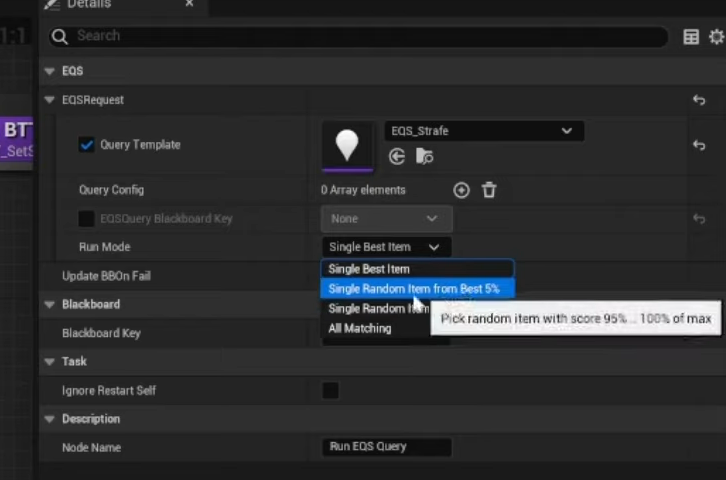Collapse the Blackboard category
This screenshot has width=726, height=480.
50,304
